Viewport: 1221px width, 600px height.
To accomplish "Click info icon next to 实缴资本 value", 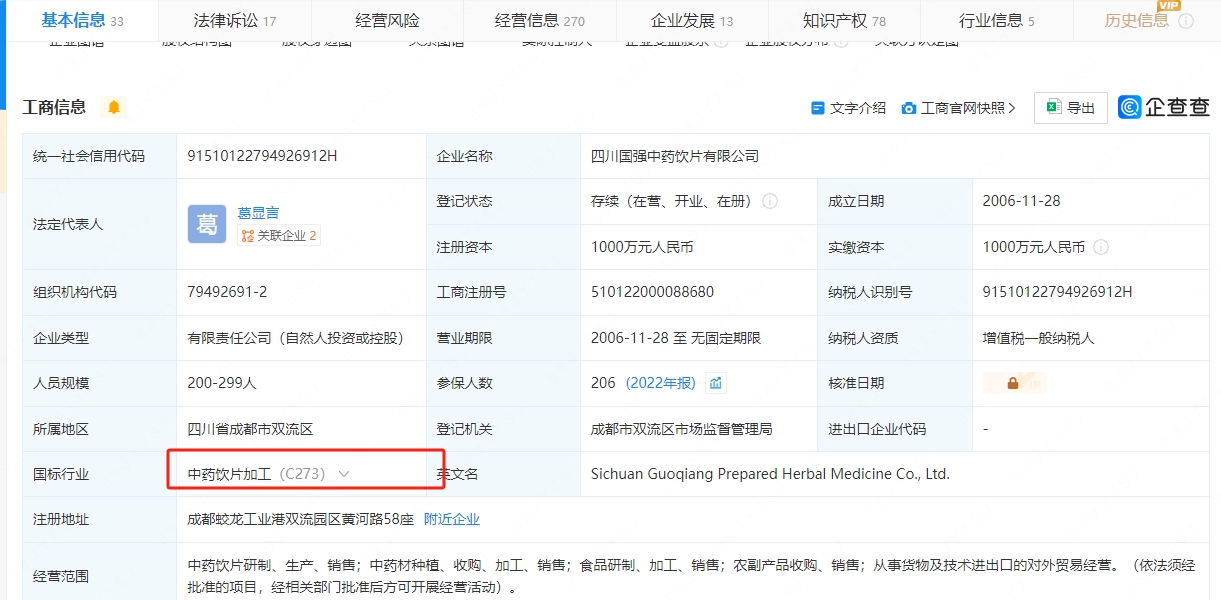I will pyautogui.click(x=1101, y=247).
